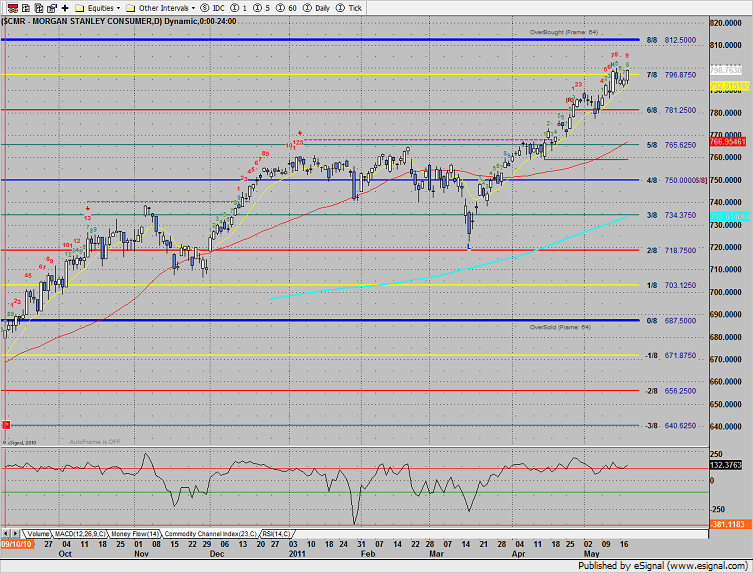Click the 0/8 687.5000 level label
The height and width of the screenshot is (573, 753).
[x=671, y=320]
